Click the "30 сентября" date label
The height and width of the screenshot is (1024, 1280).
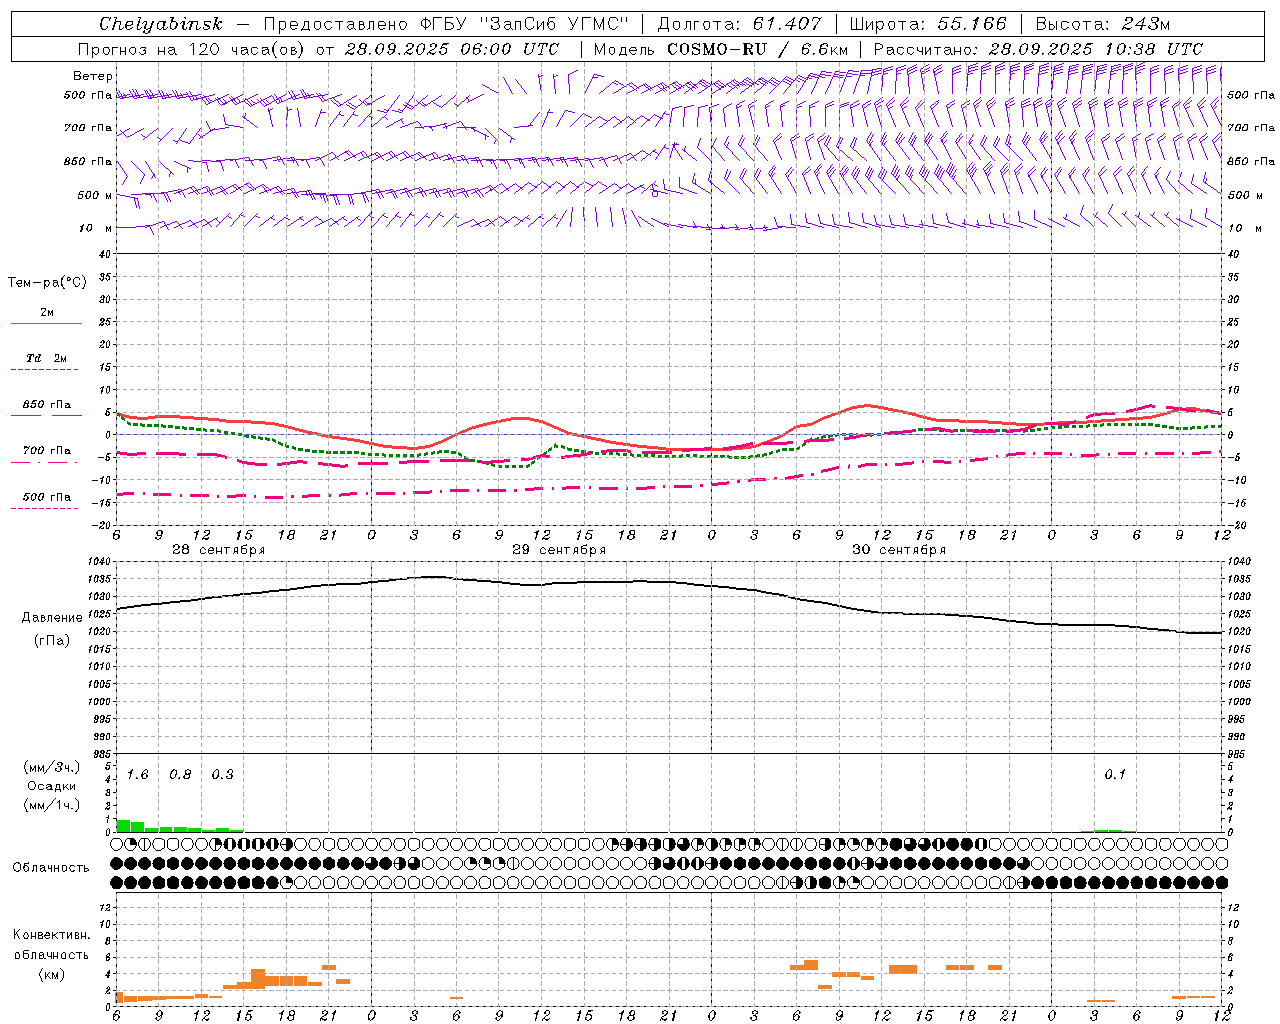[x=899, y=550]
